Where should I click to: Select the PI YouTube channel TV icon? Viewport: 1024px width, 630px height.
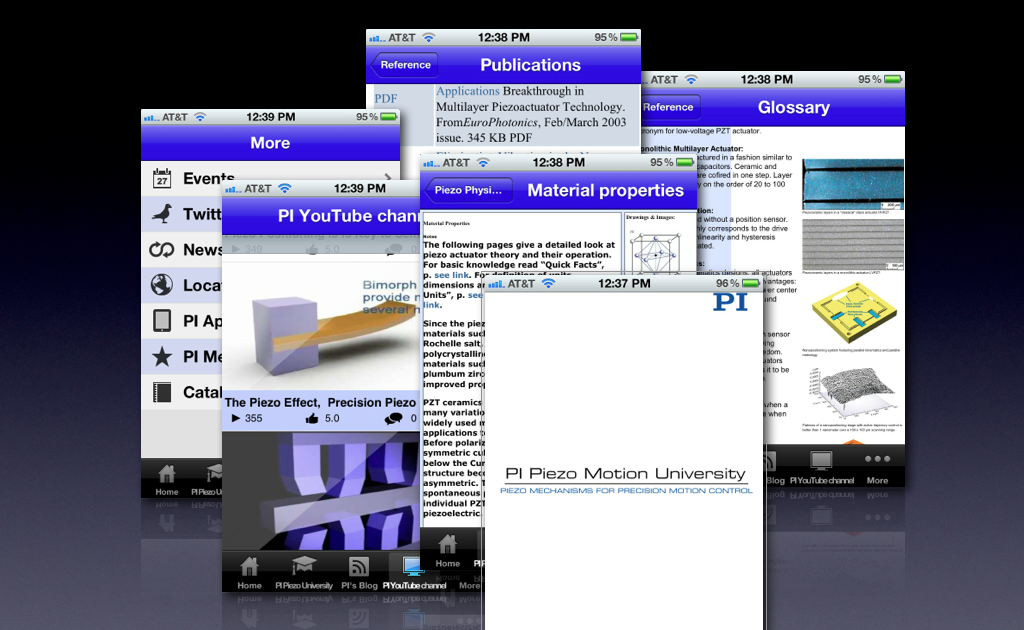point(412,563)
